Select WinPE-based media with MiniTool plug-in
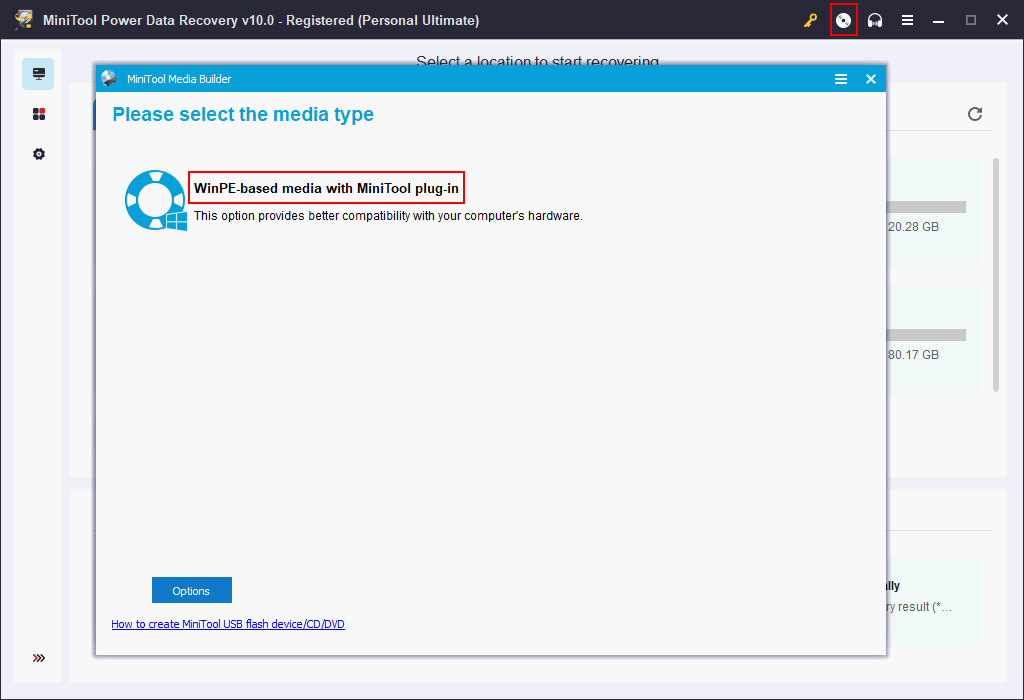 pos(327,188)
